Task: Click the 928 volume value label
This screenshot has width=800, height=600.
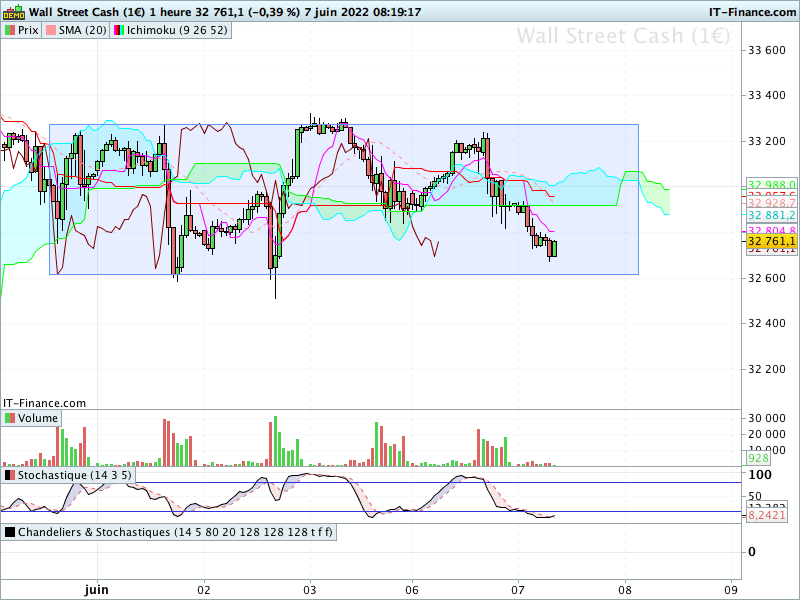Action: point(758,458)
